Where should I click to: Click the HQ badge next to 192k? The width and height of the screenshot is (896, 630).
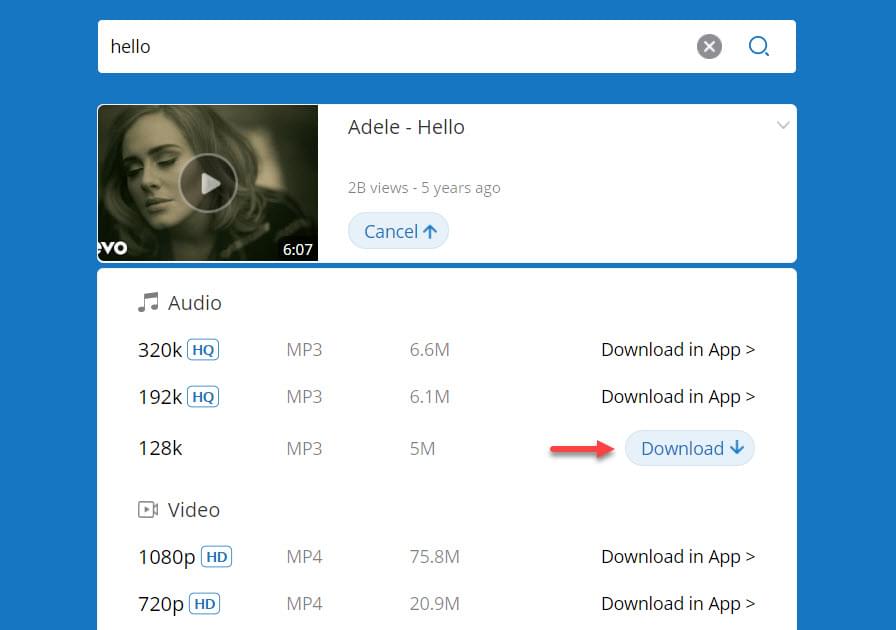pos(203,396)
